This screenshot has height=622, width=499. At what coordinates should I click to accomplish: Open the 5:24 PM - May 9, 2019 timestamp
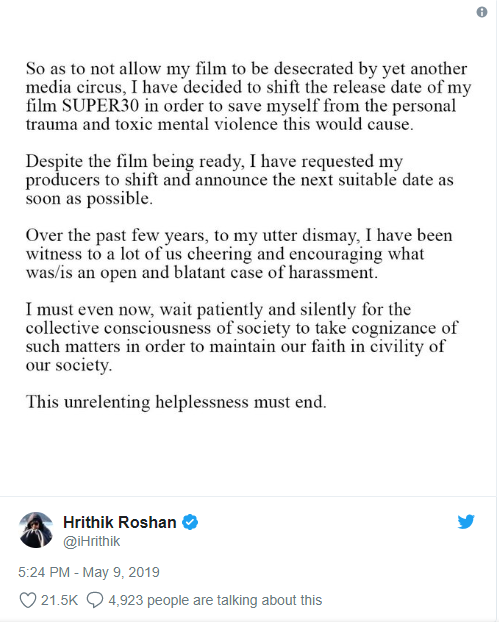(89, 572)
